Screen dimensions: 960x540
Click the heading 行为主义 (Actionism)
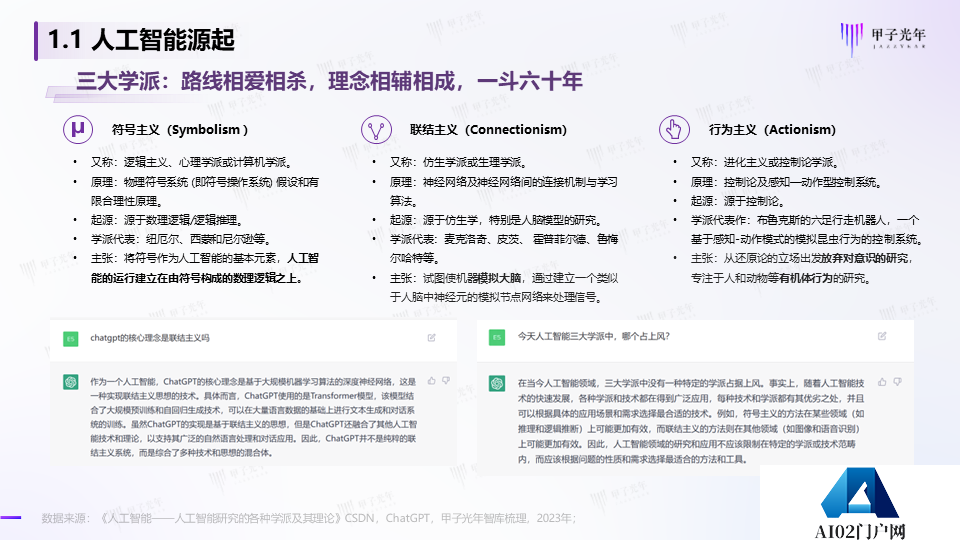pos(772,130)
